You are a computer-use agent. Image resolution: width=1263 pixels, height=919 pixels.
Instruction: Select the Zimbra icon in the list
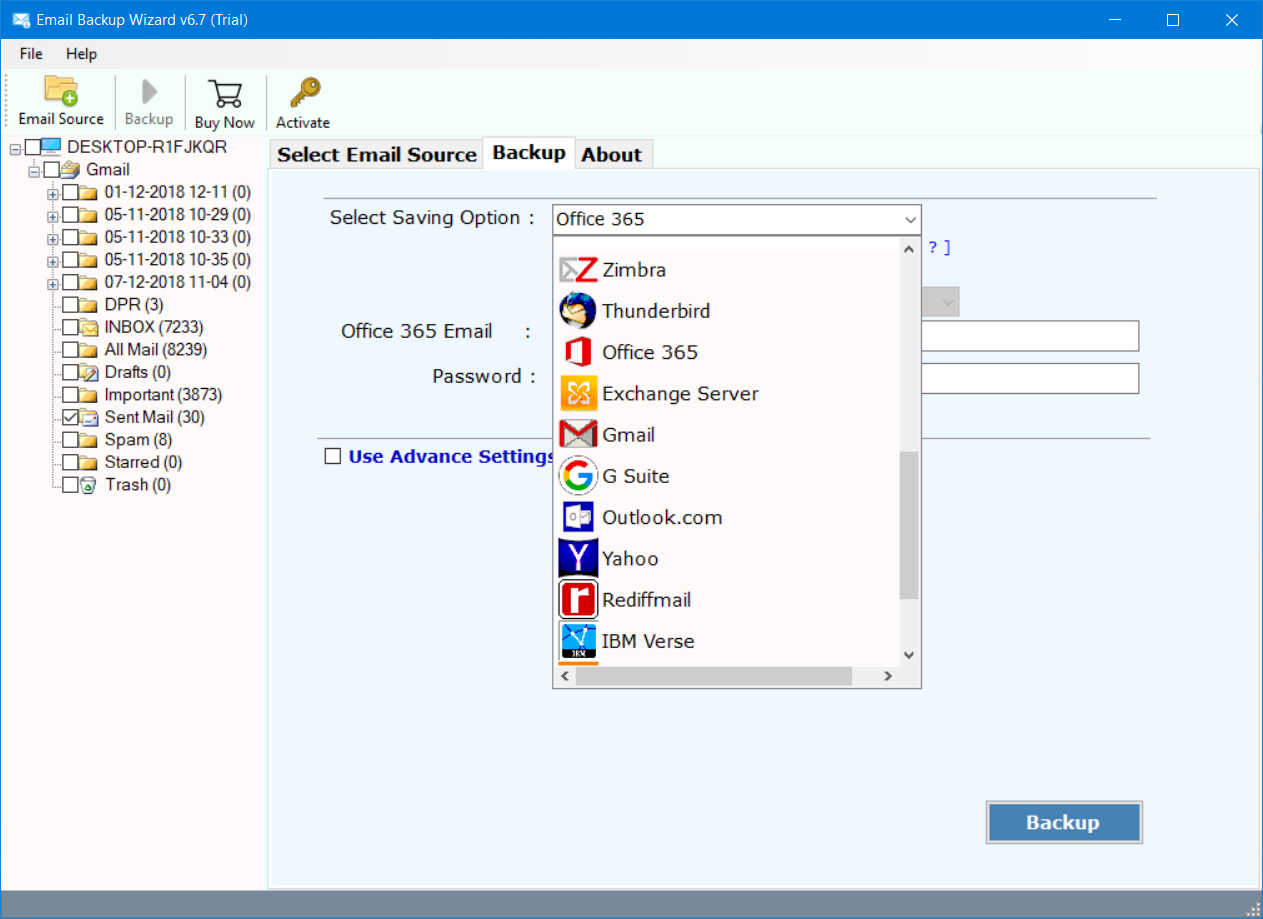[578, 270]
